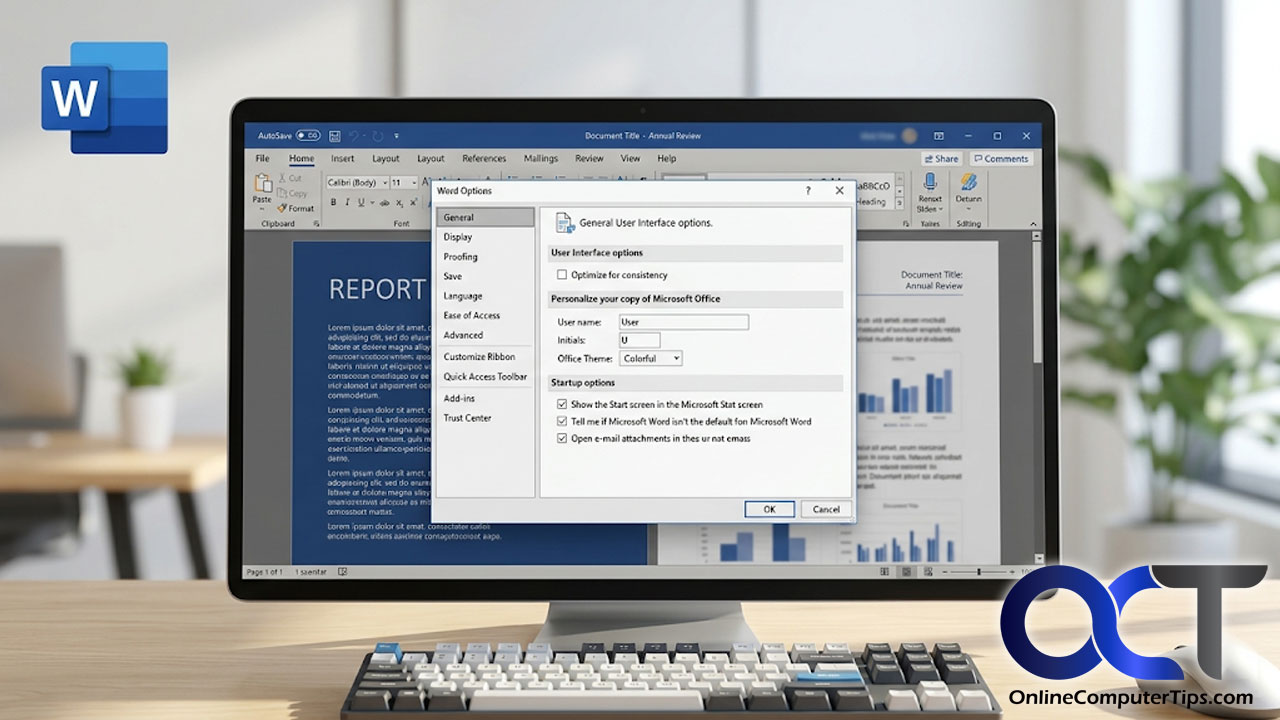Click the ribbon display options icon in the title bar
Image resolution: width=1280 pixels, height=720 pixels.
click(938, 135)
